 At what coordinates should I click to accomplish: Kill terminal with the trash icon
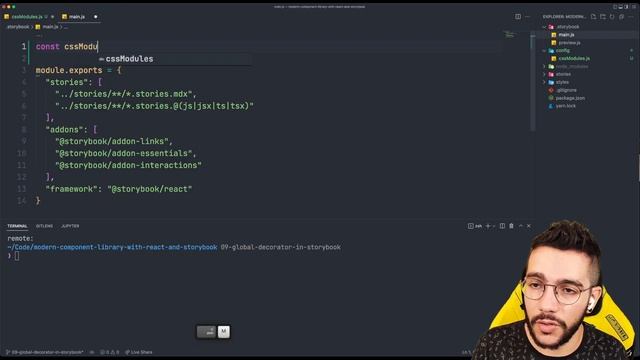point(511,226)
